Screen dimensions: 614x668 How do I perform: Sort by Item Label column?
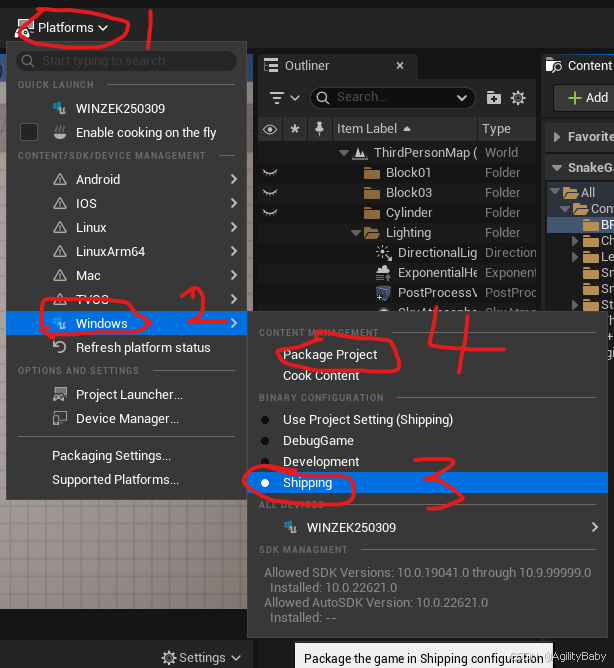pos(405,129)
